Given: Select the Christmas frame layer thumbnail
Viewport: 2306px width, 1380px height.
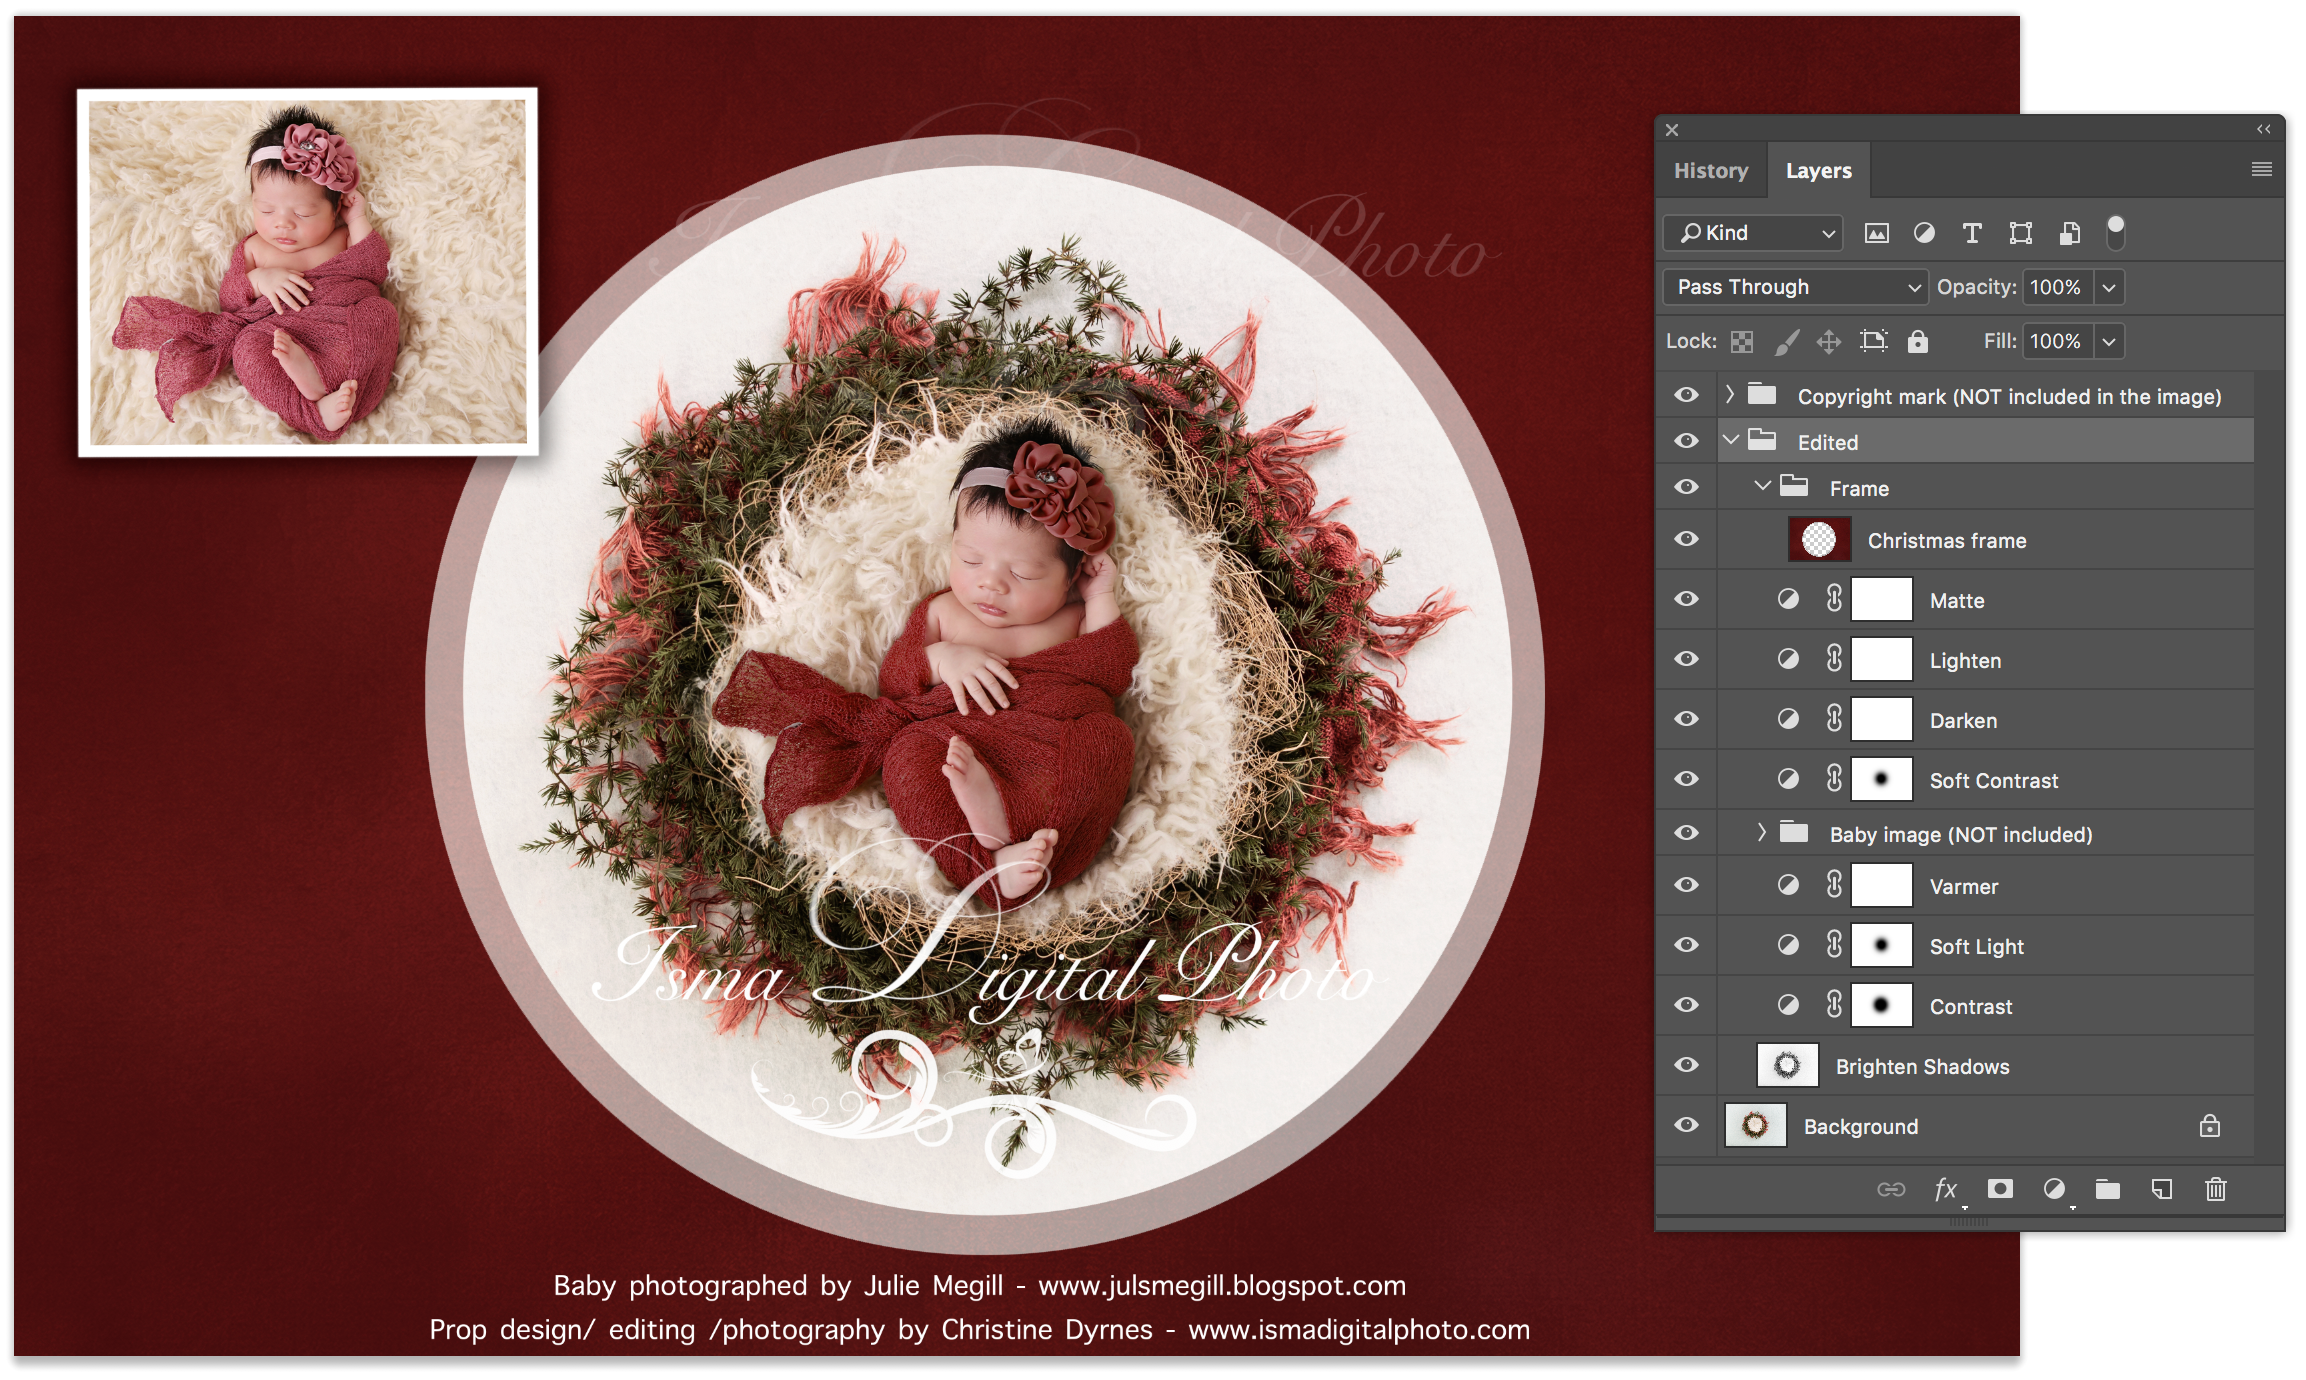Looking at the screenshot, I should 1819,540.
